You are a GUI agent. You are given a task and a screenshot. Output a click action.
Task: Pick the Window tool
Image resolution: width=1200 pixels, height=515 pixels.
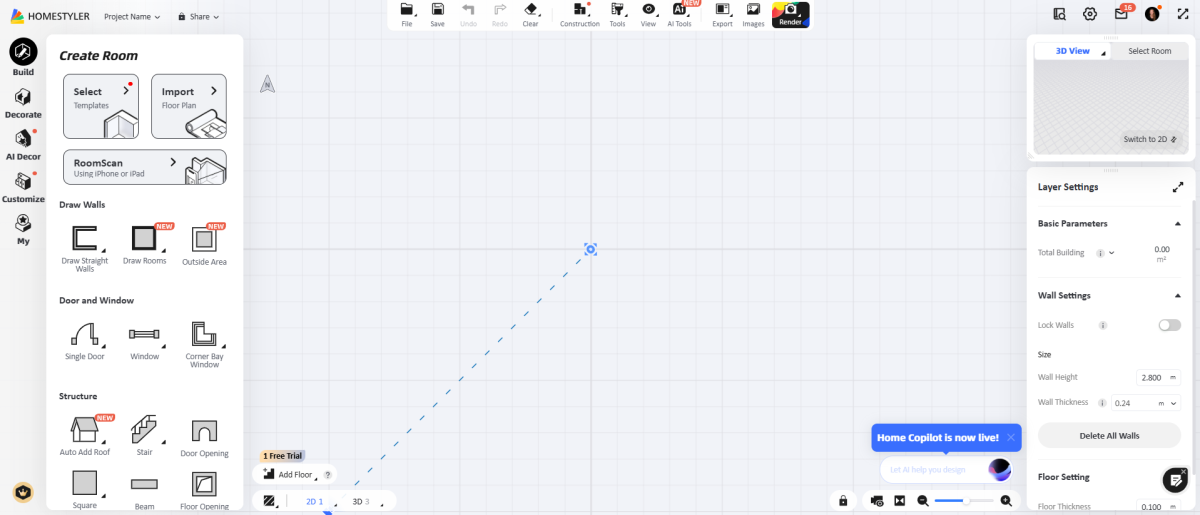(x=144, y=341)
